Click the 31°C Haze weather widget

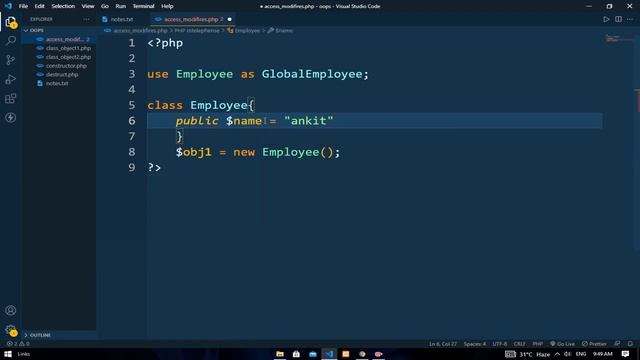535,354
